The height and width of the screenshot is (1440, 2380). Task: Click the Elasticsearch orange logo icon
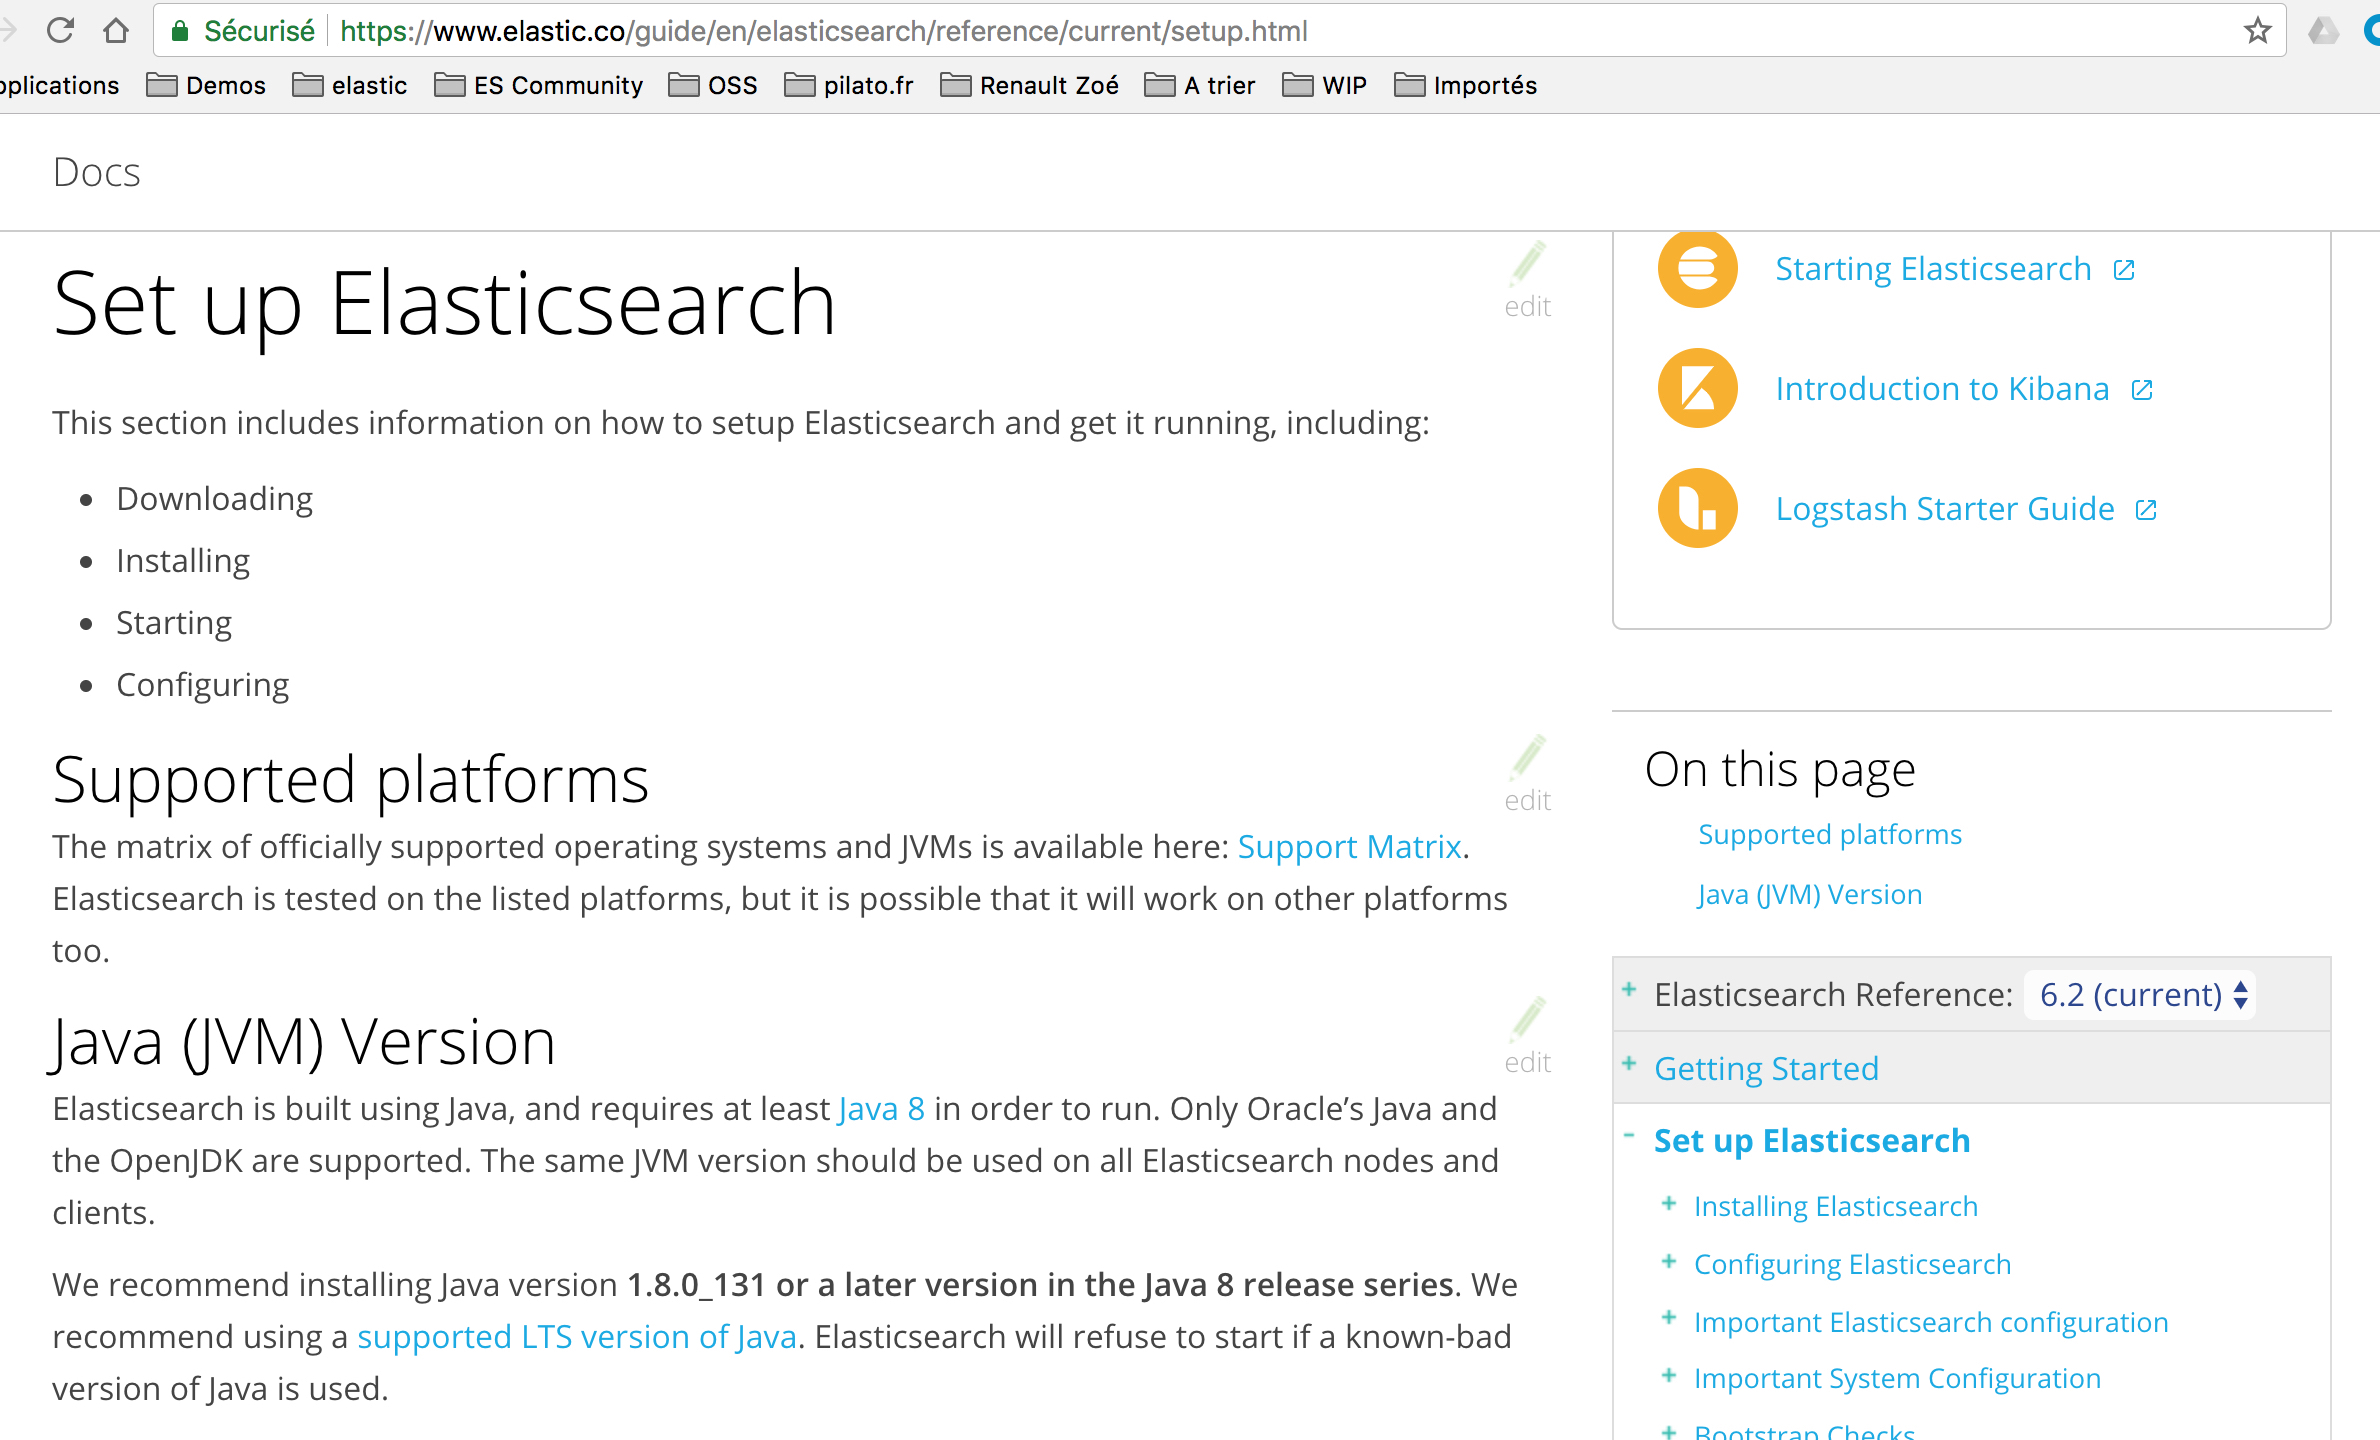pyautogui.click(x=1697, y=269)
